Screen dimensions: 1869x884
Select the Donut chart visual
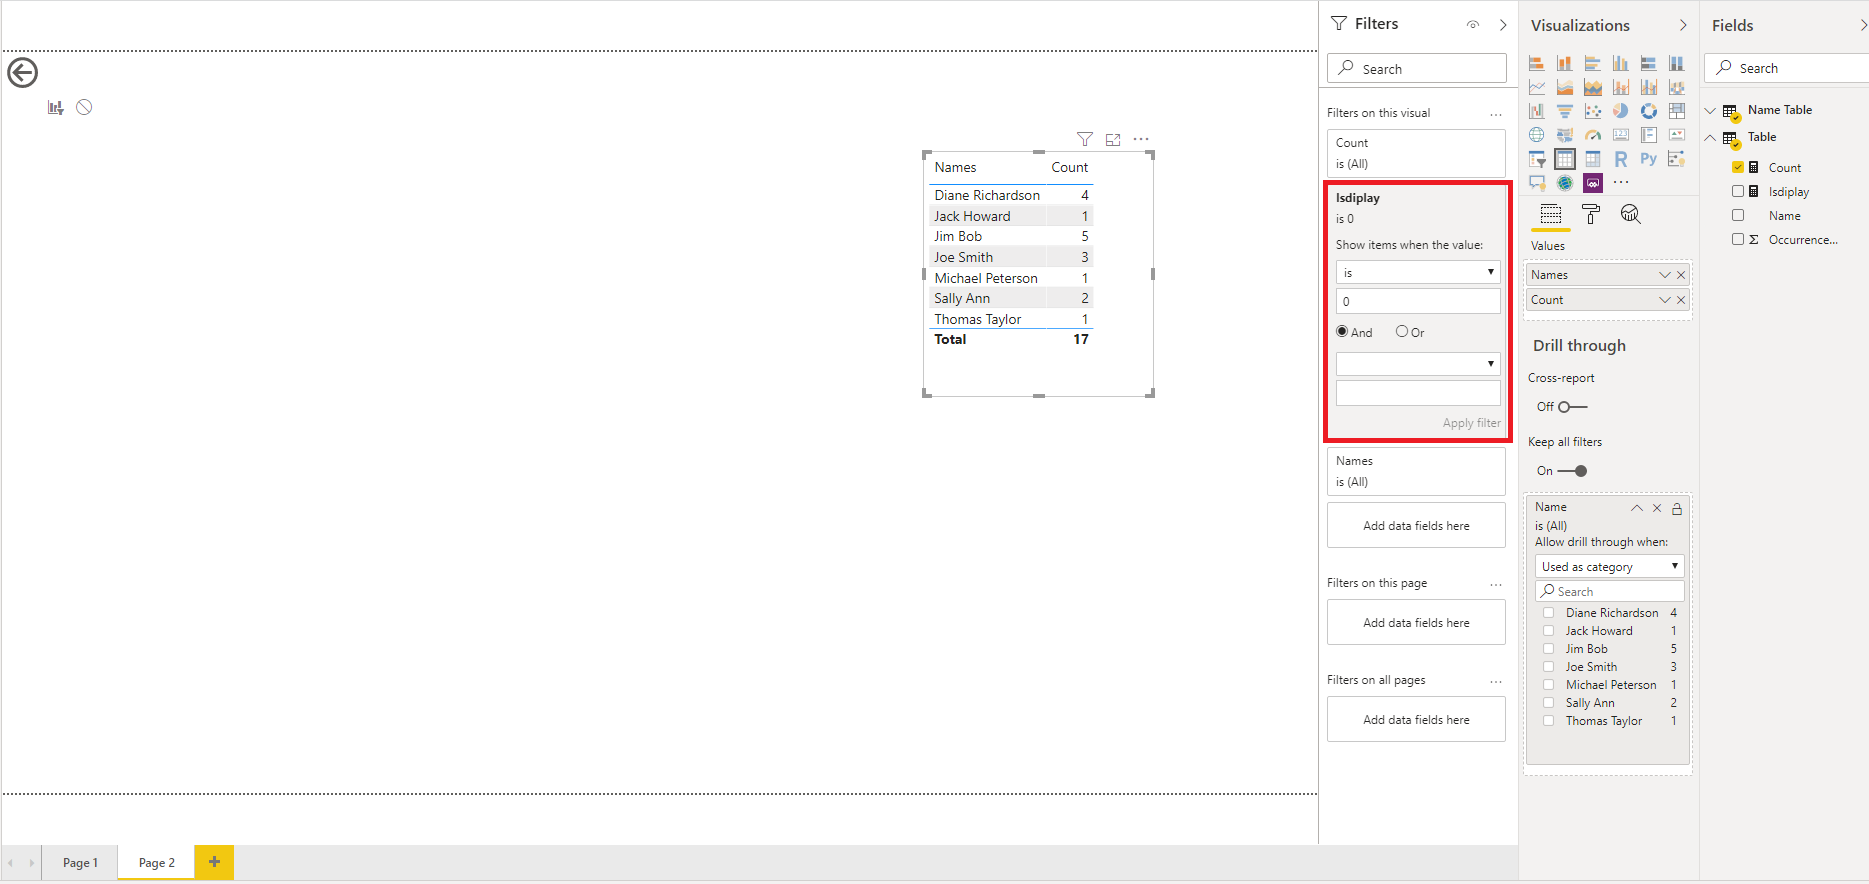1649,111
